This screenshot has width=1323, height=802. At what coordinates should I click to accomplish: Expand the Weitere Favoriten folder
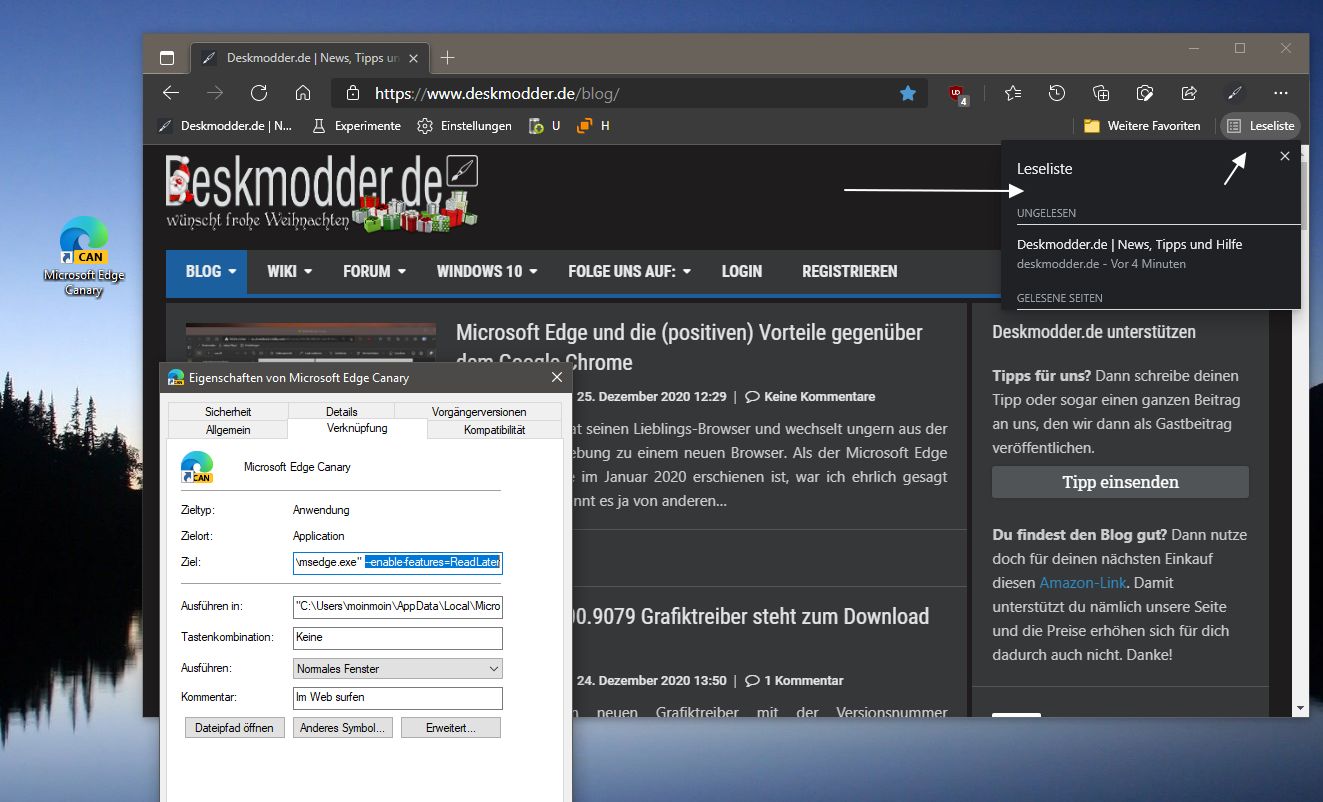tap(1142, 126)
